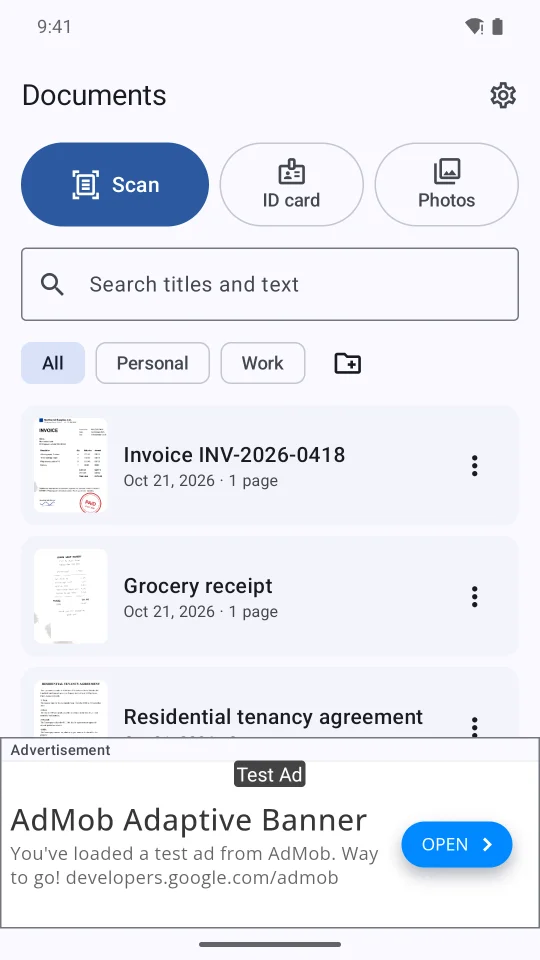The height and width of the screenshot is (960, 540).
Task: Start a new Scan
Action: pyautogui.click(x=115, y=184)
